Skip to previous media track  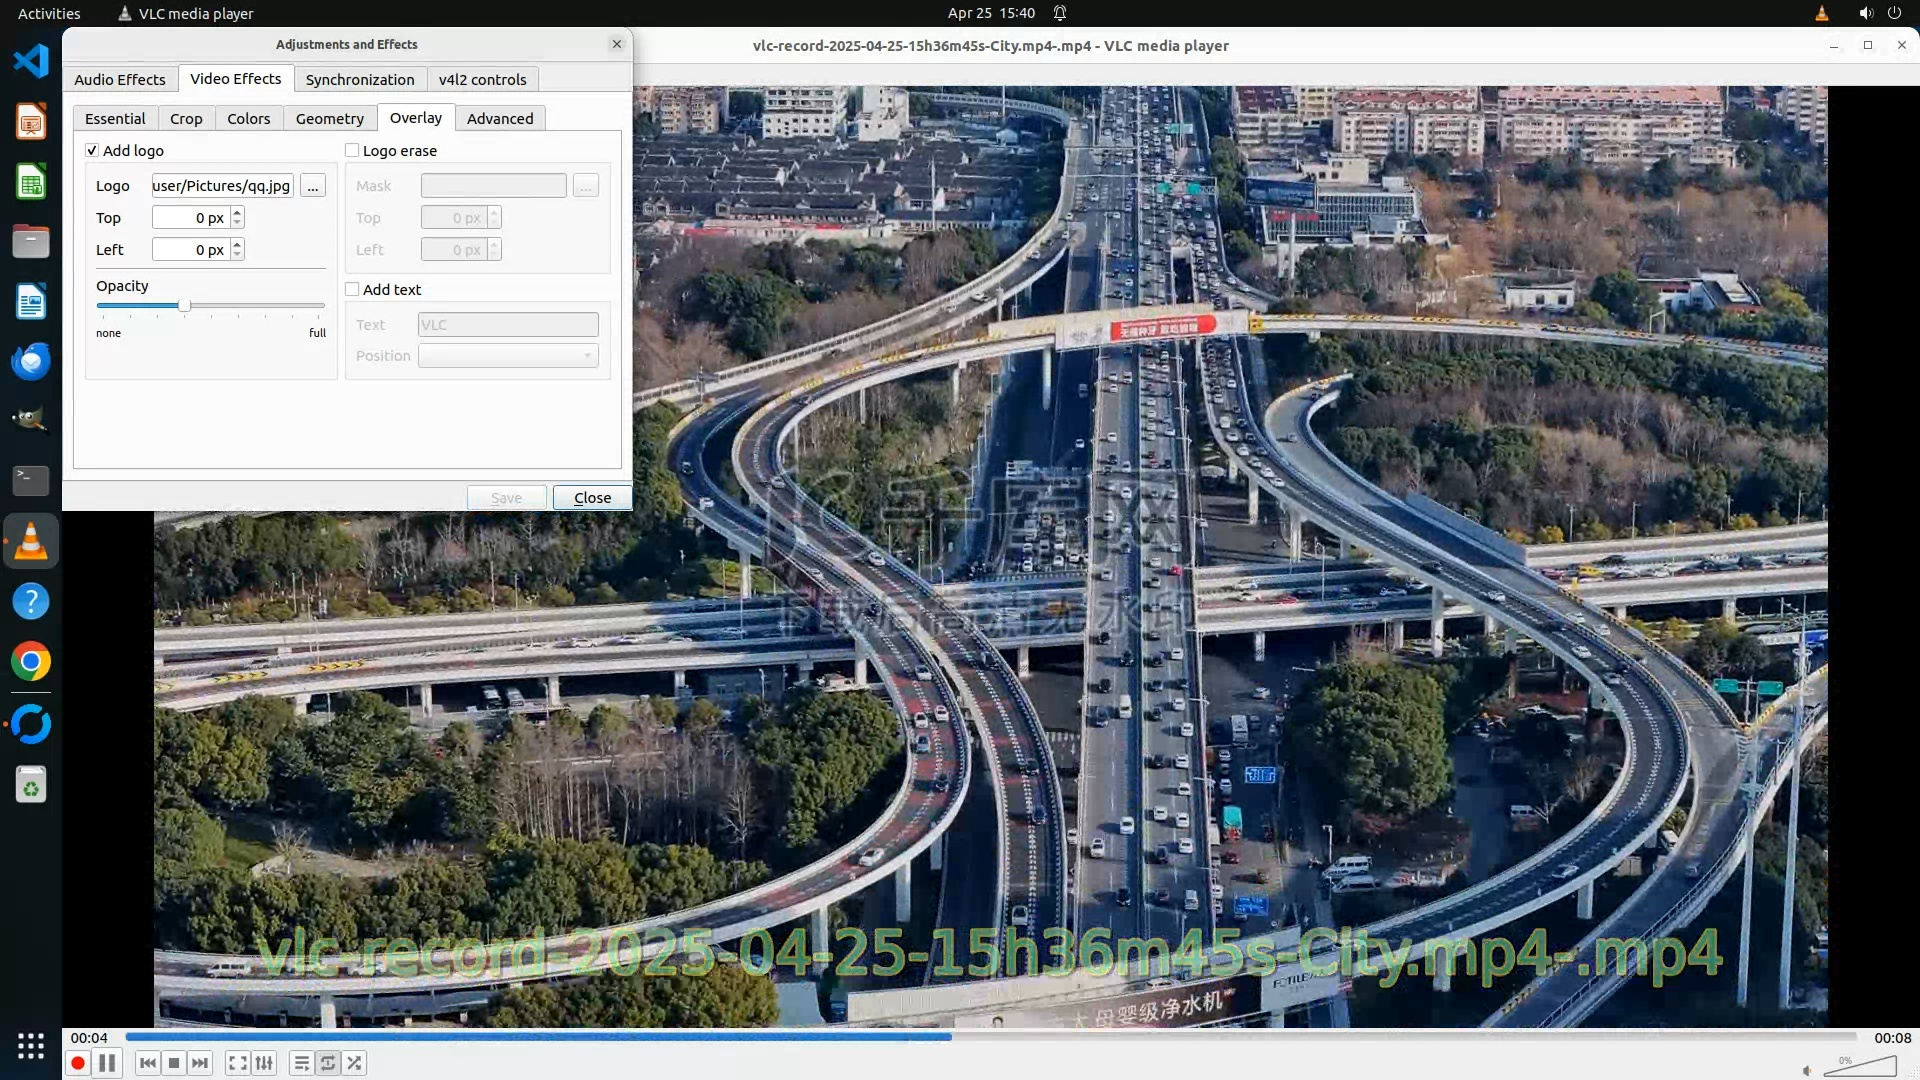148,1063
